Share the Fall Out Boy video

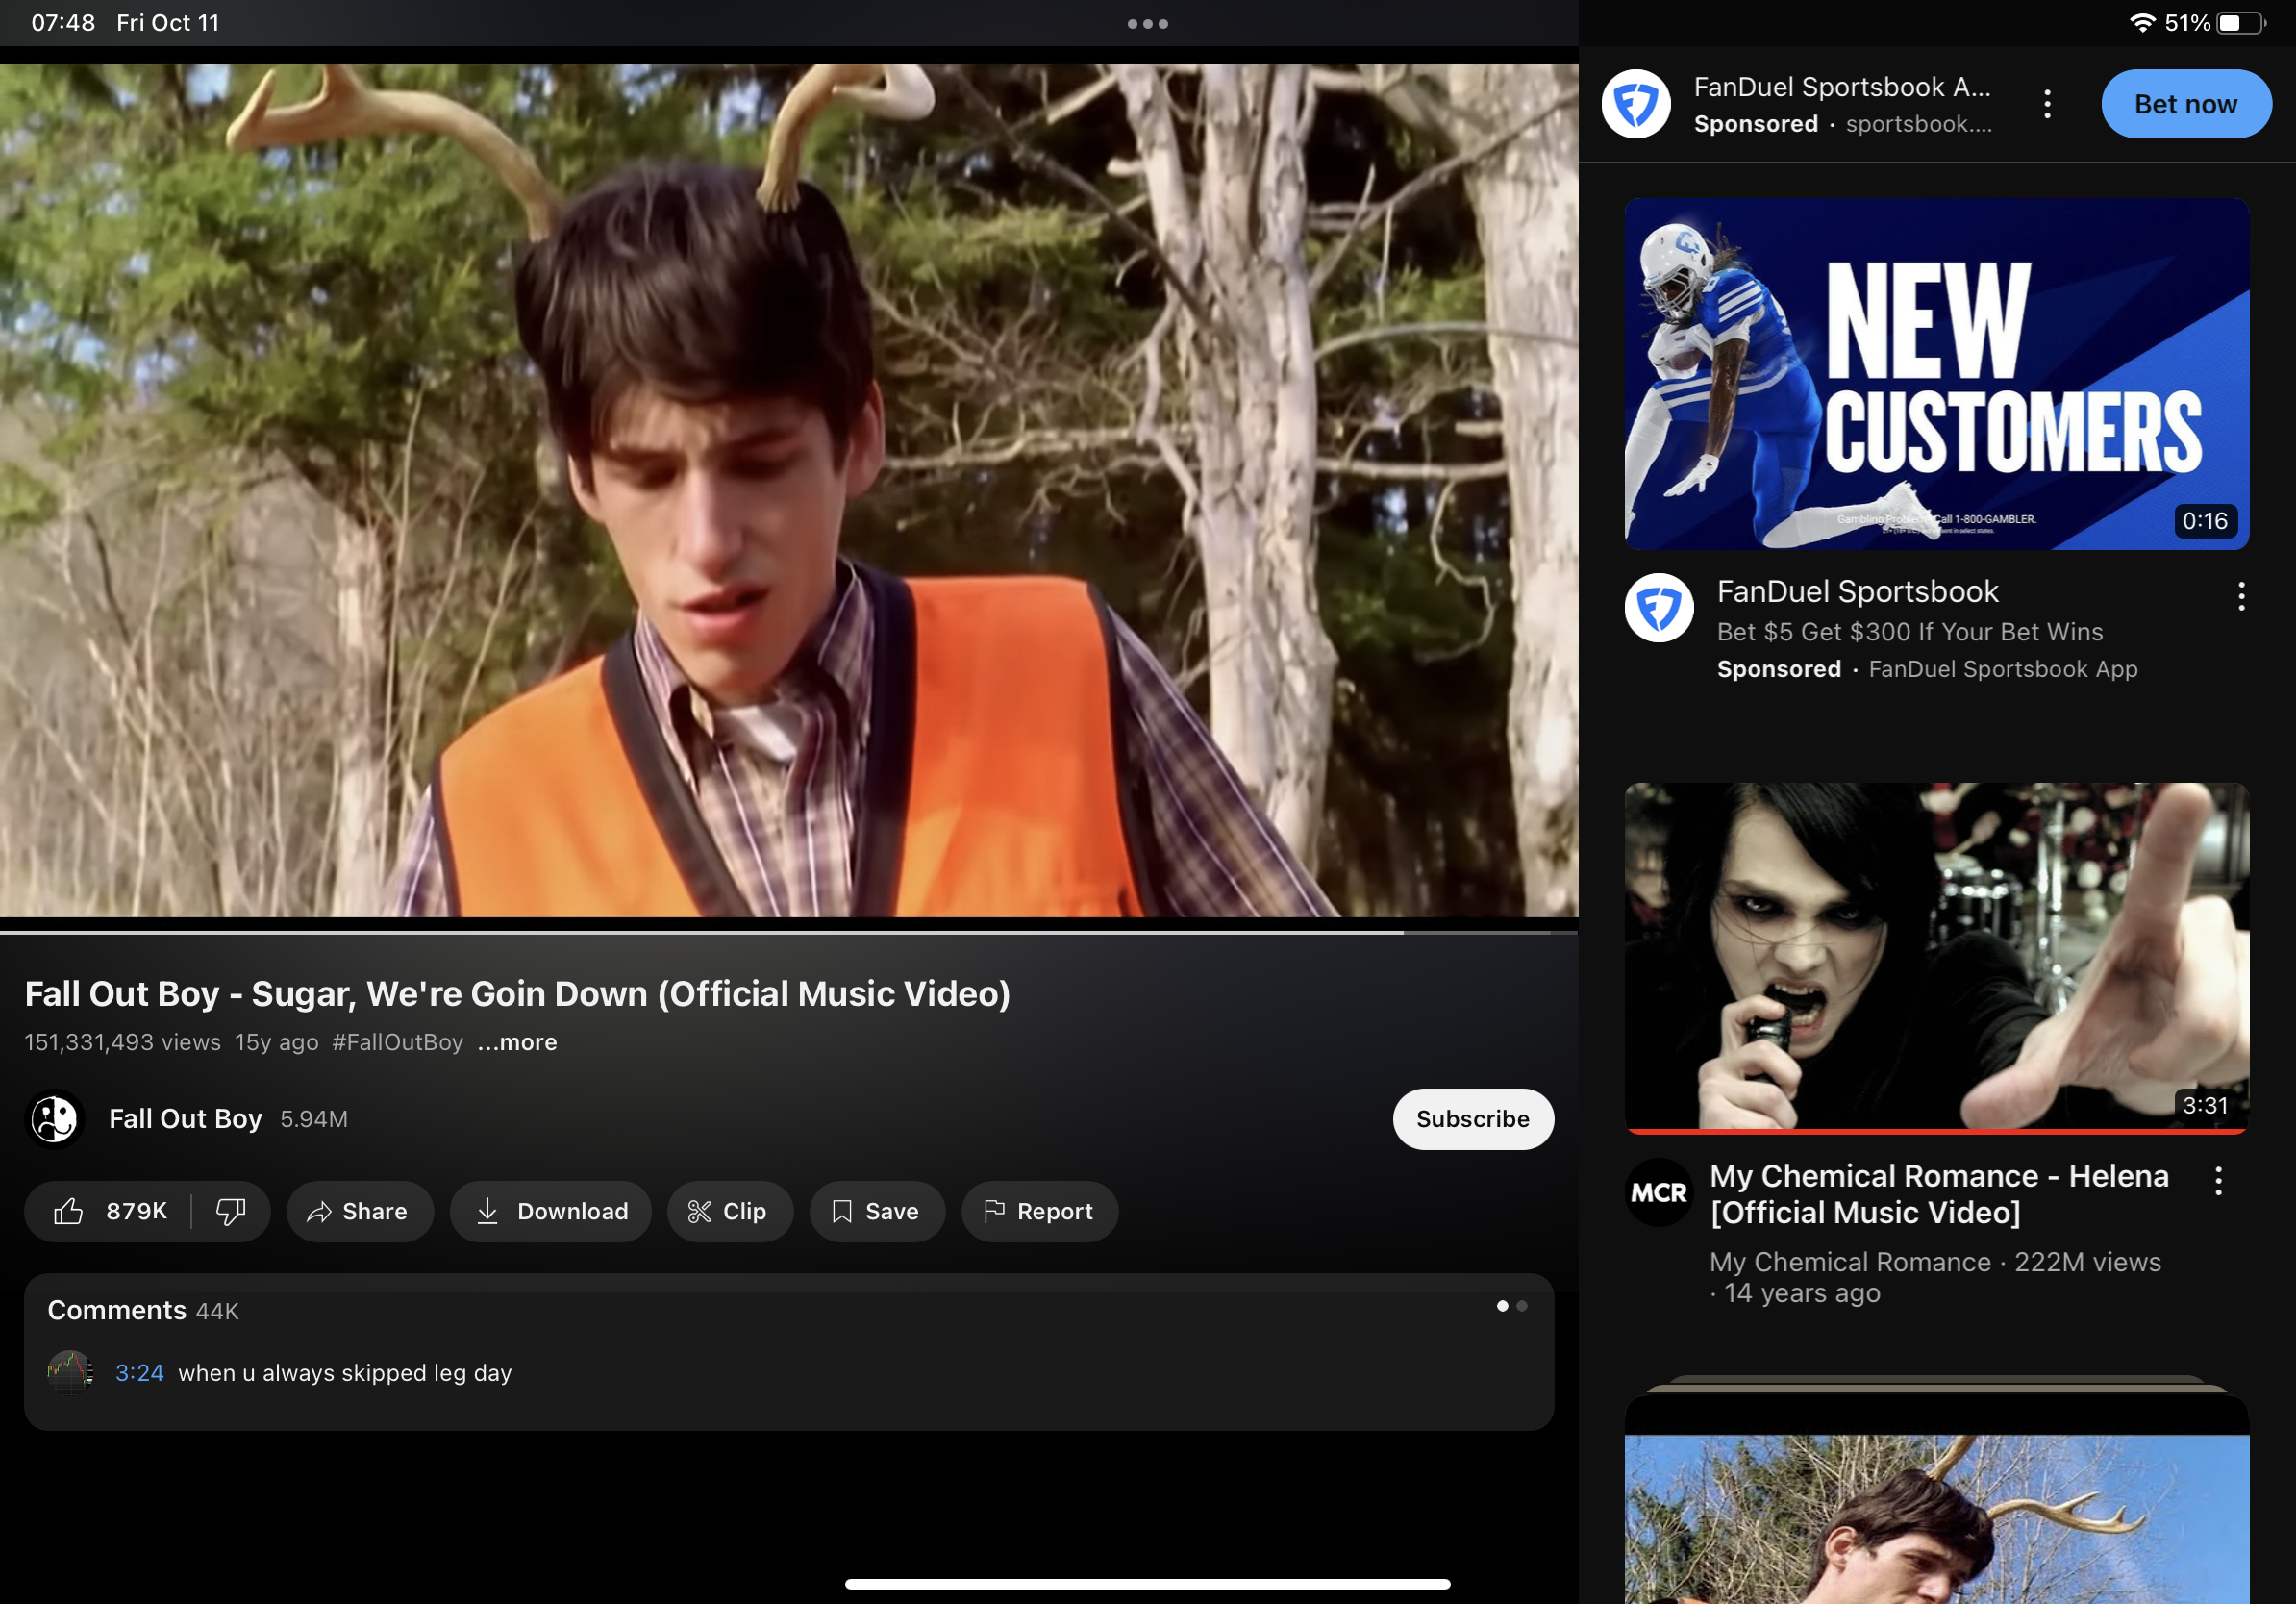360,1211
